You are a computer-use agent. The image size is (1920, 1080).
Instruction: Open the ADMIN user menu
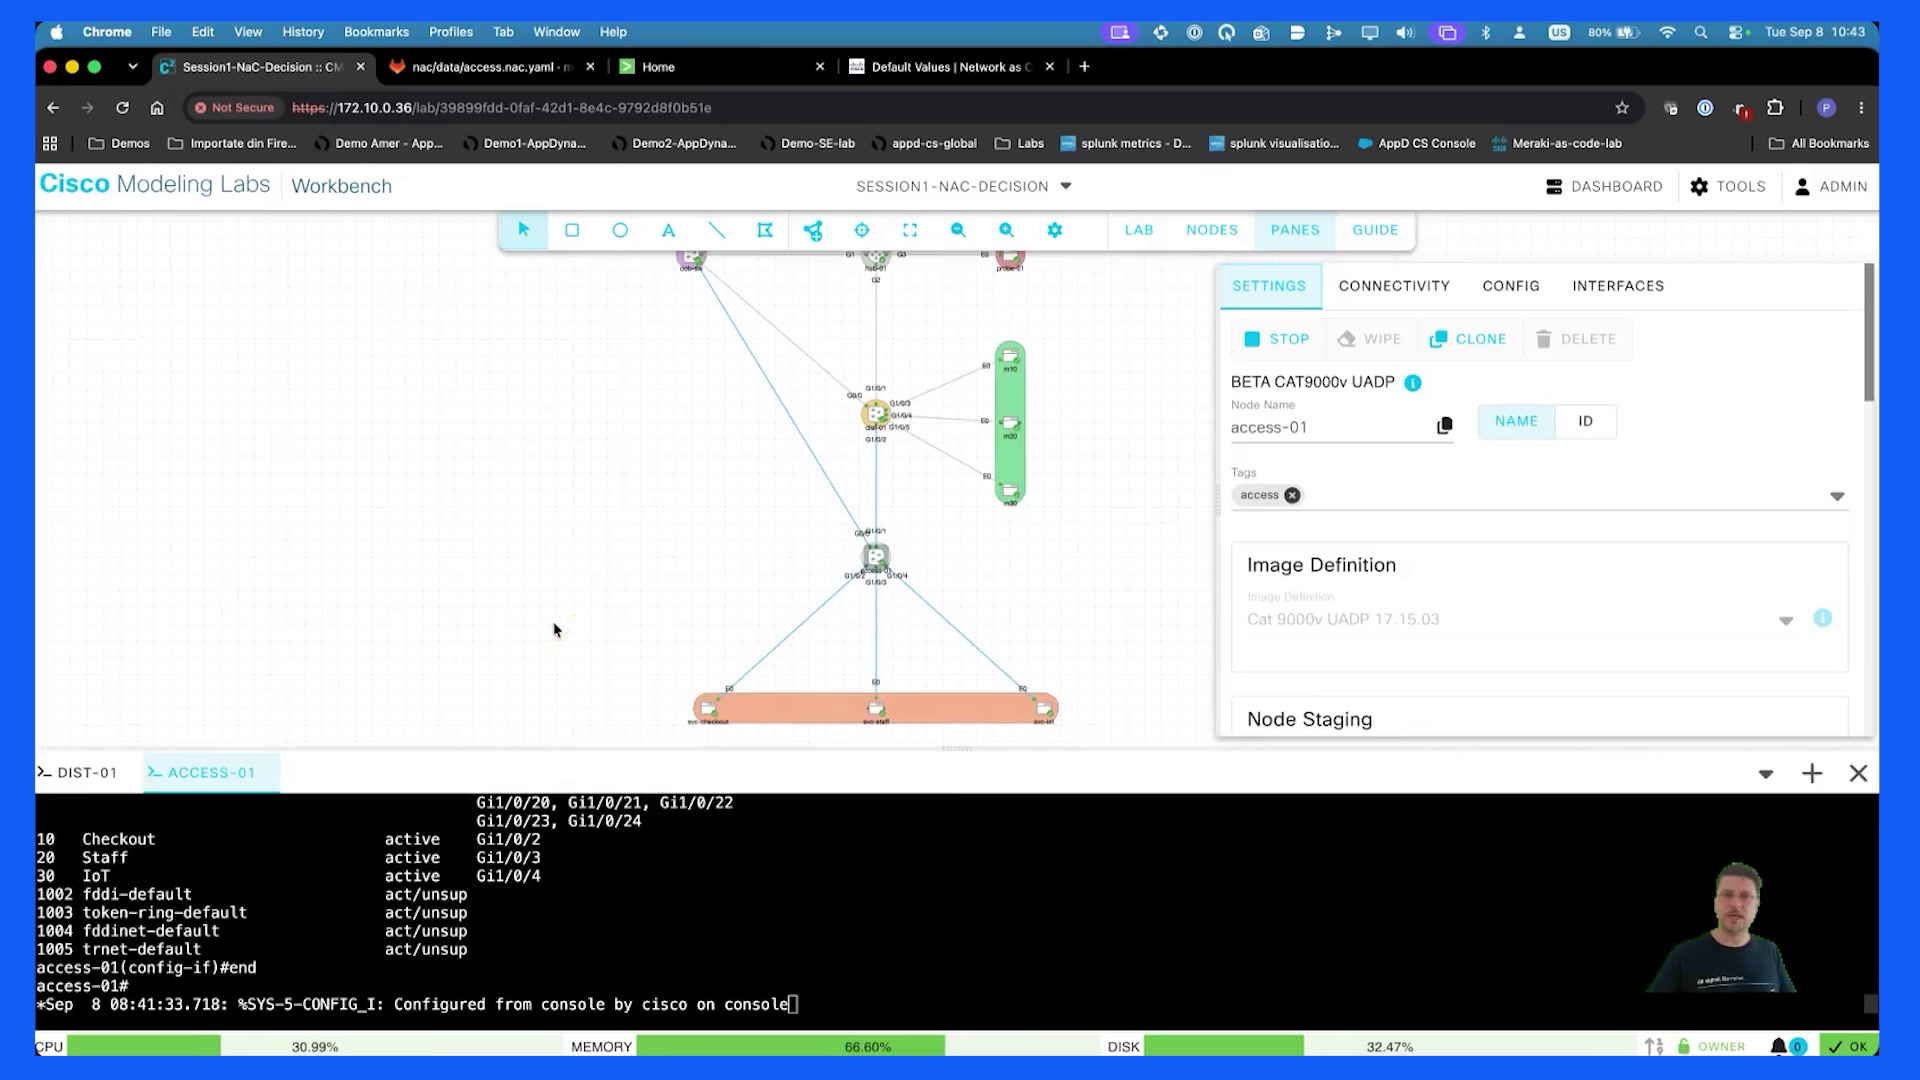pos(1831,187)
